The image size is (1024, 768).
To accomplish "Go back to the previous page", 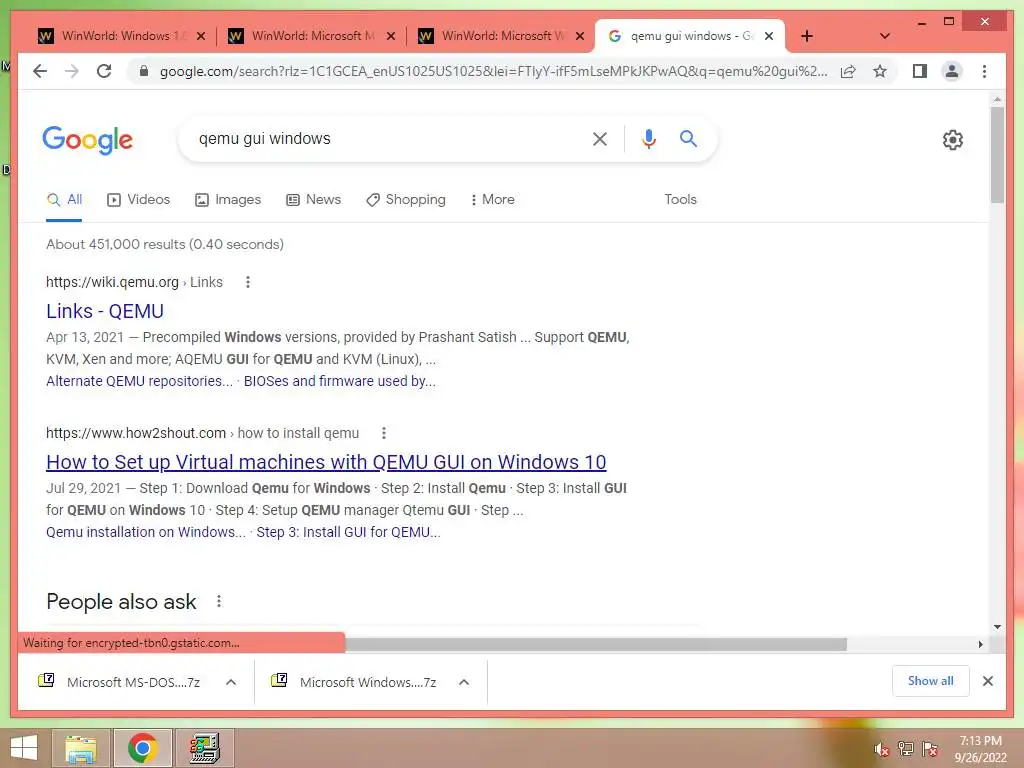I will pos(40,71).
